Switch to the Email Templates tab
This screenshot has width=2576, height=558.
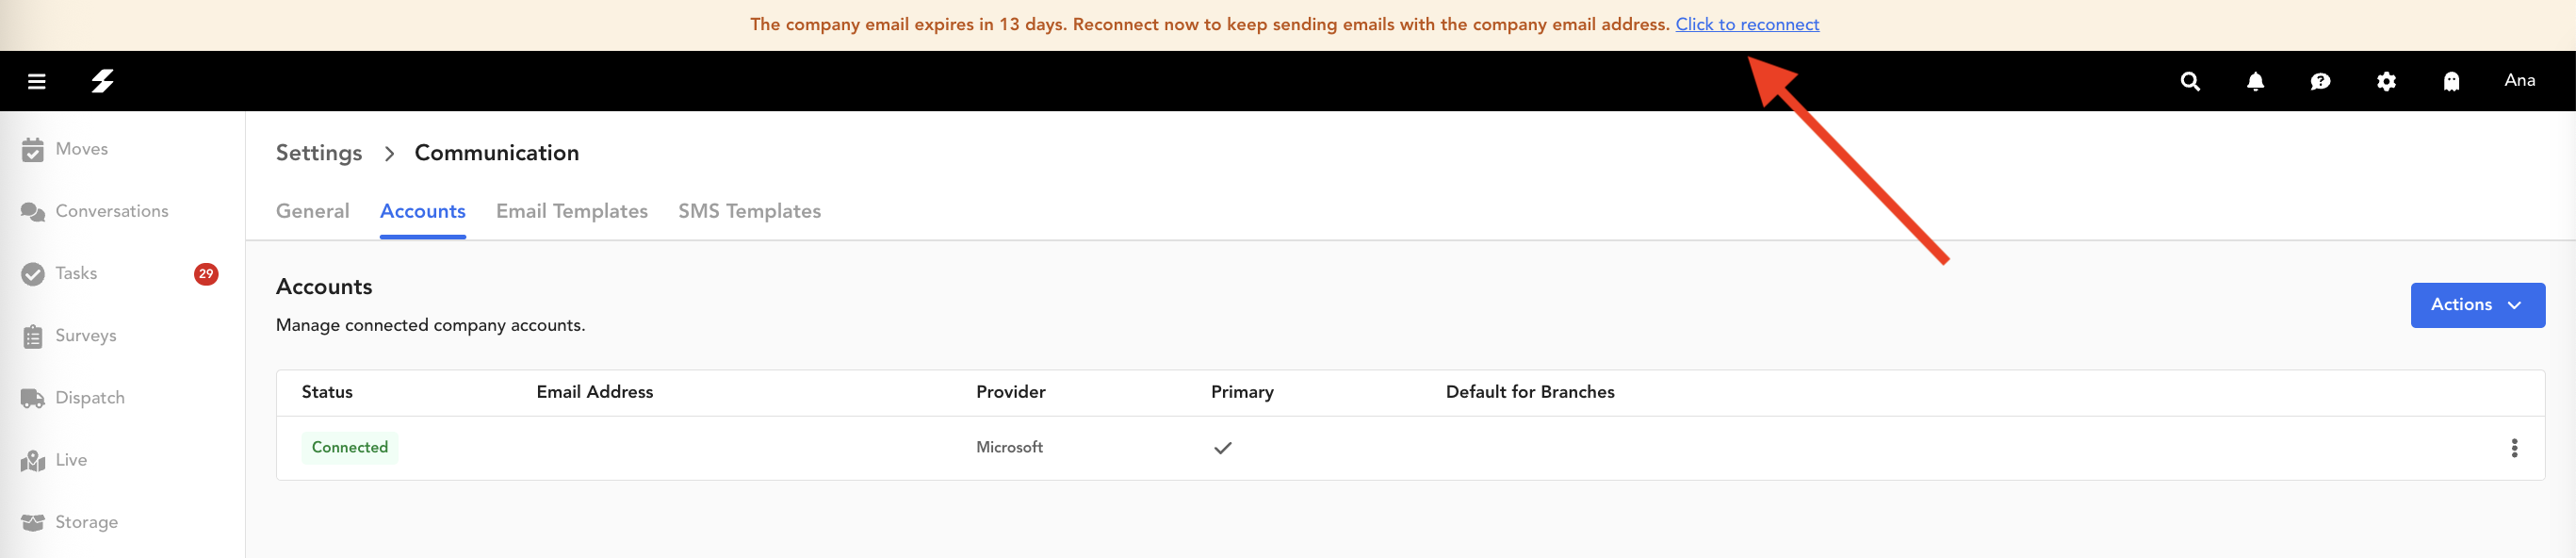(571, 211)
